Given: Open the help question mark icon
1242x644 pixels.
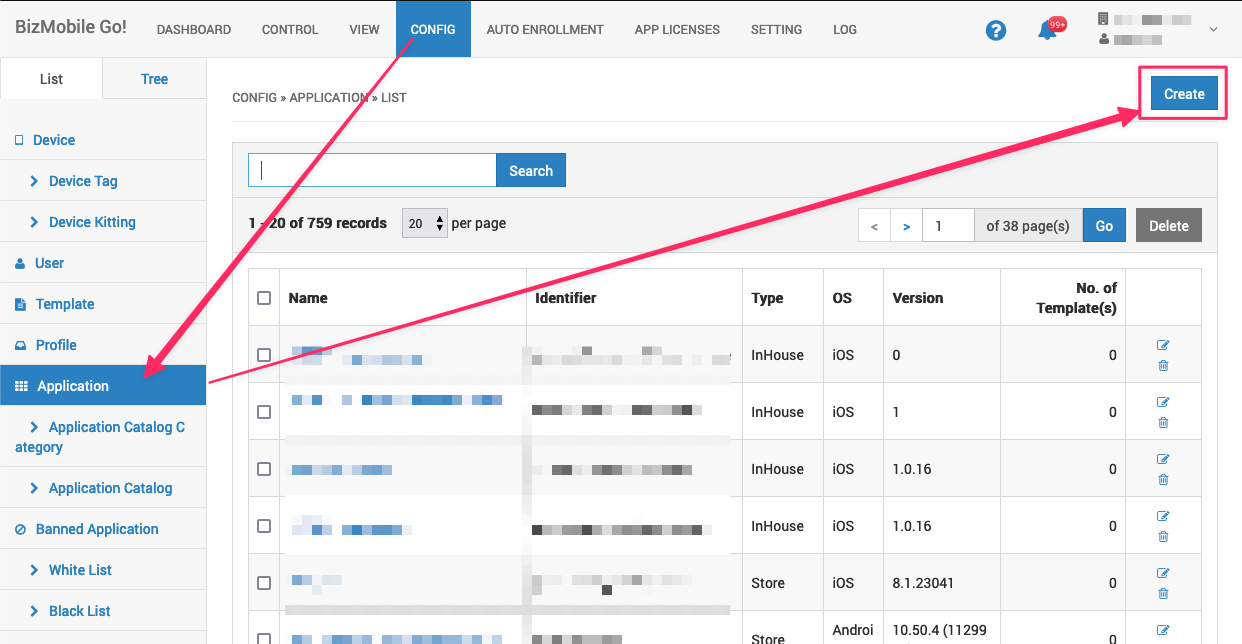Looking at the screenshot, I should click(x=995, y=30).
